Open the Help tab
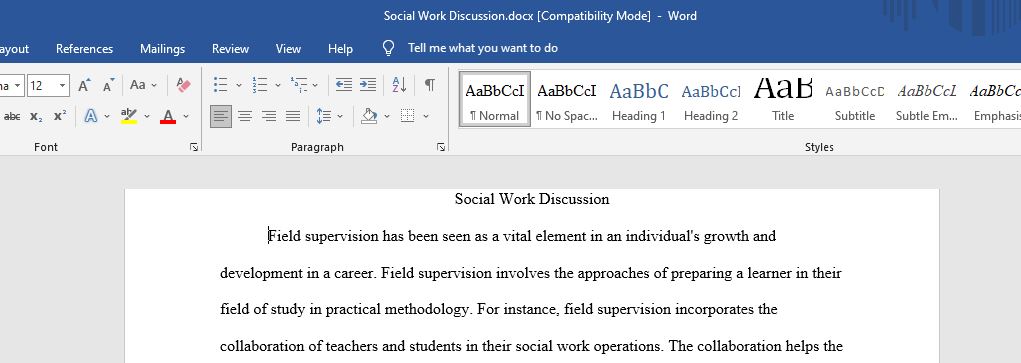1021x363 pixels. click(x=341, y=49)
